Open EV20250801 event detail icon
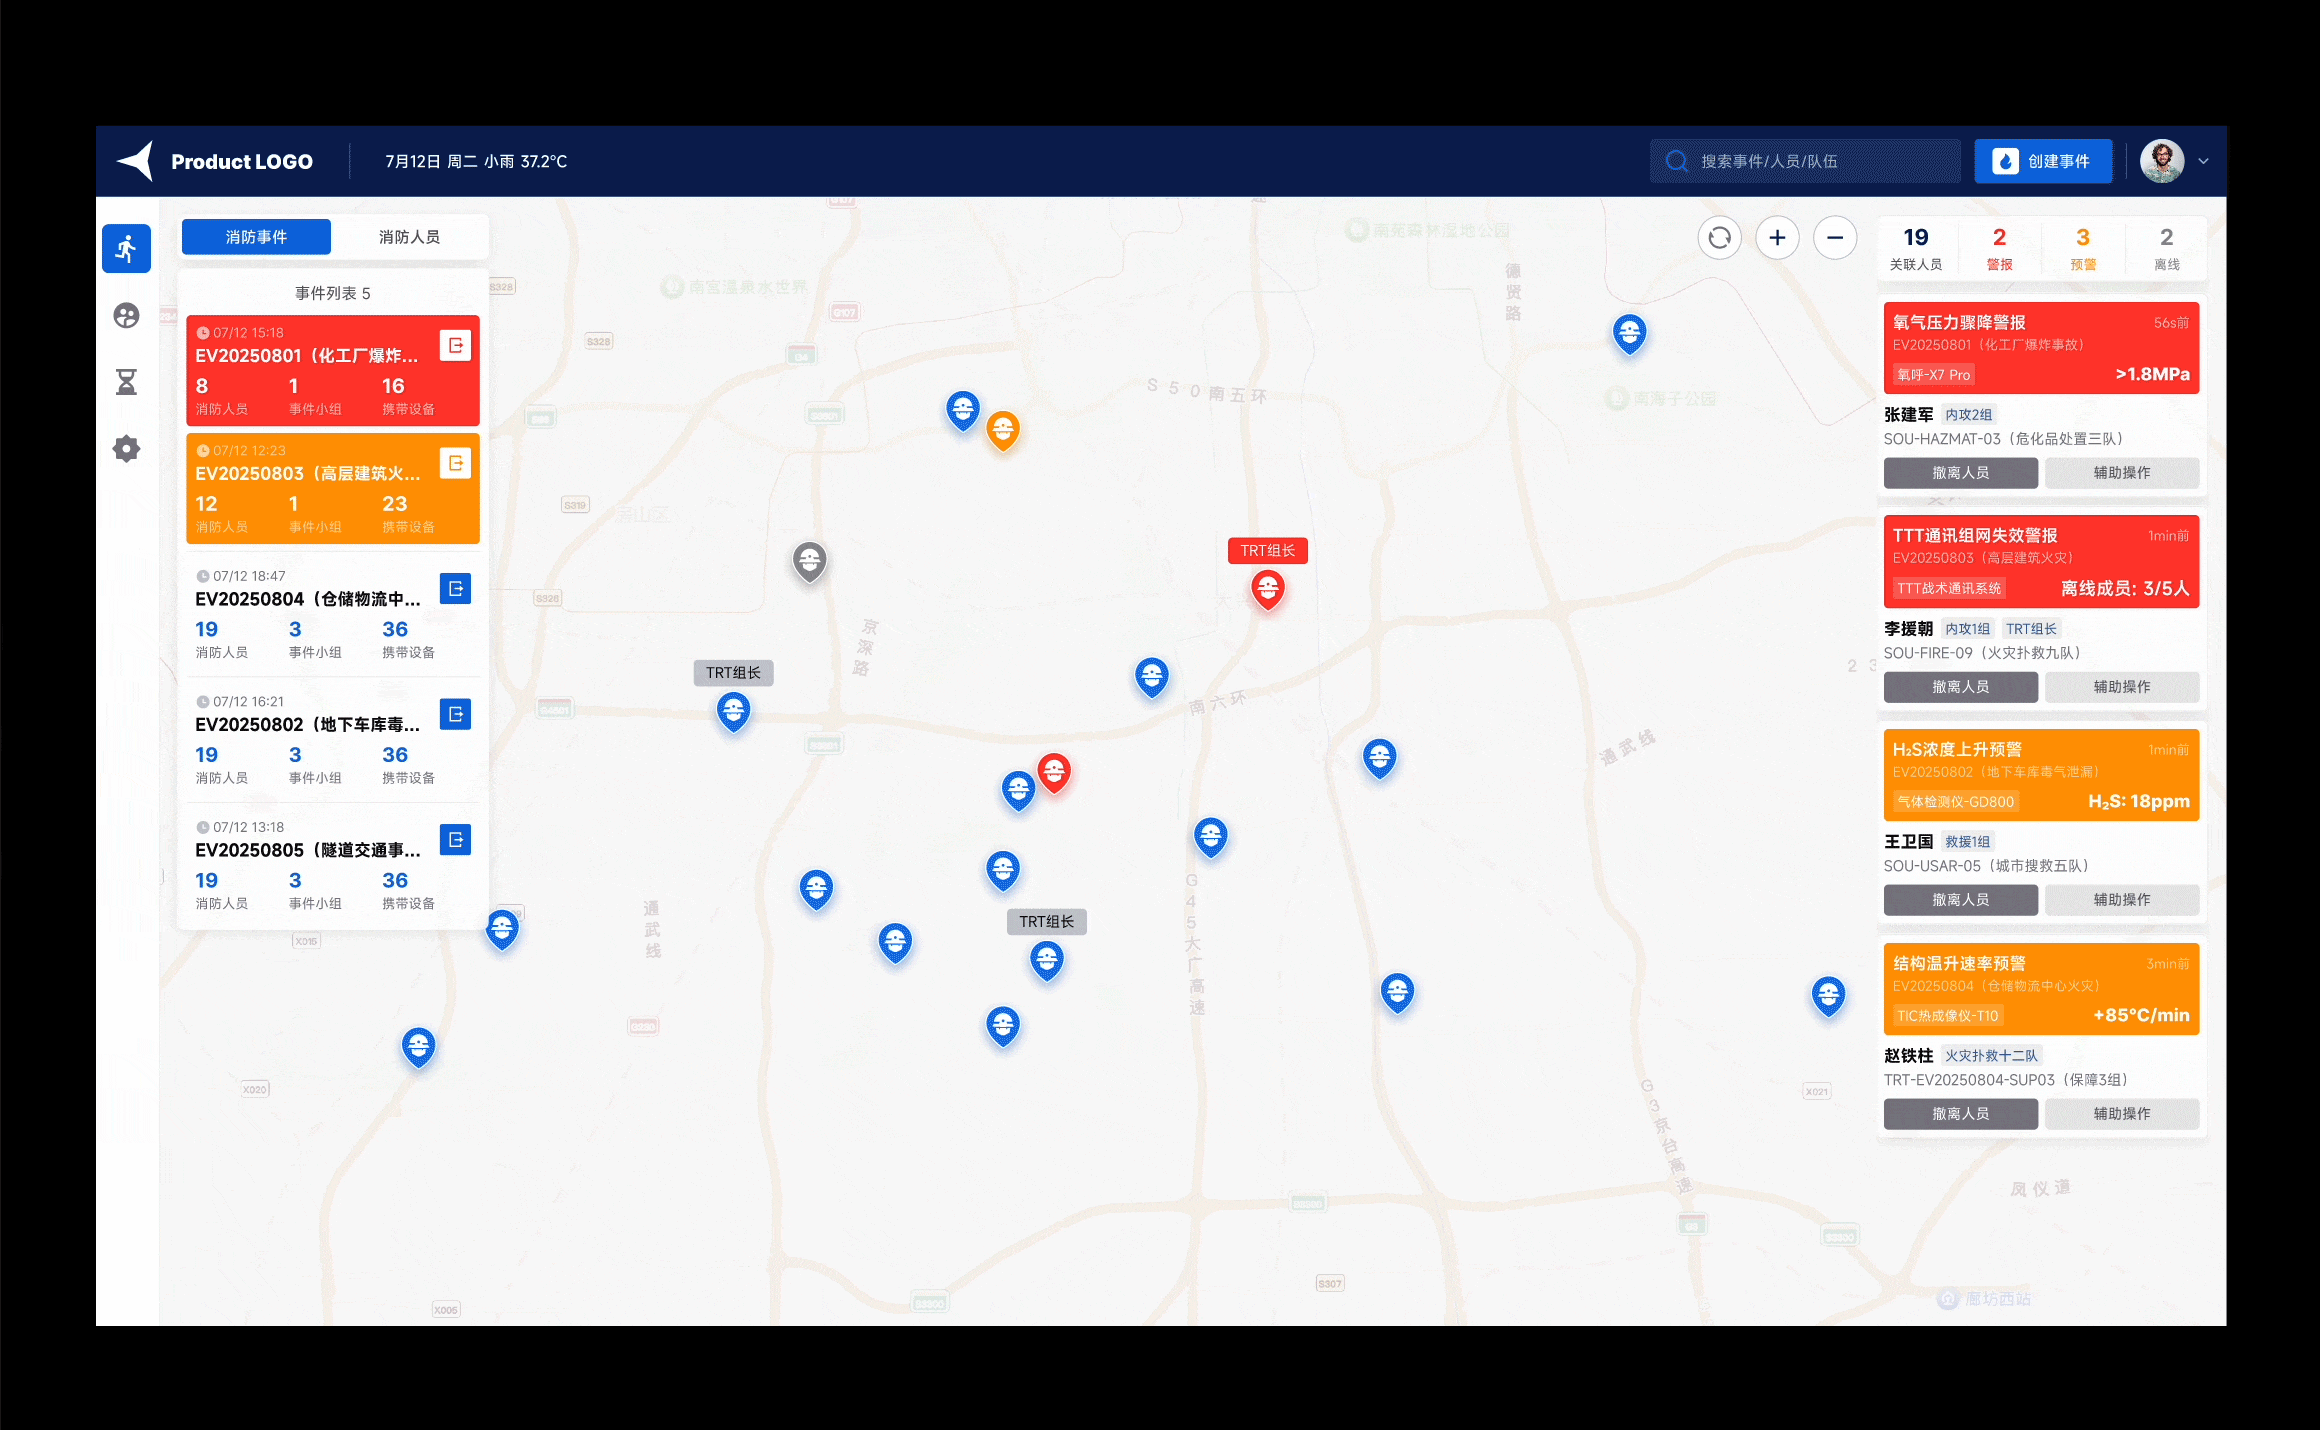This screenshot has width=2320, height=1430. point(455,346)
